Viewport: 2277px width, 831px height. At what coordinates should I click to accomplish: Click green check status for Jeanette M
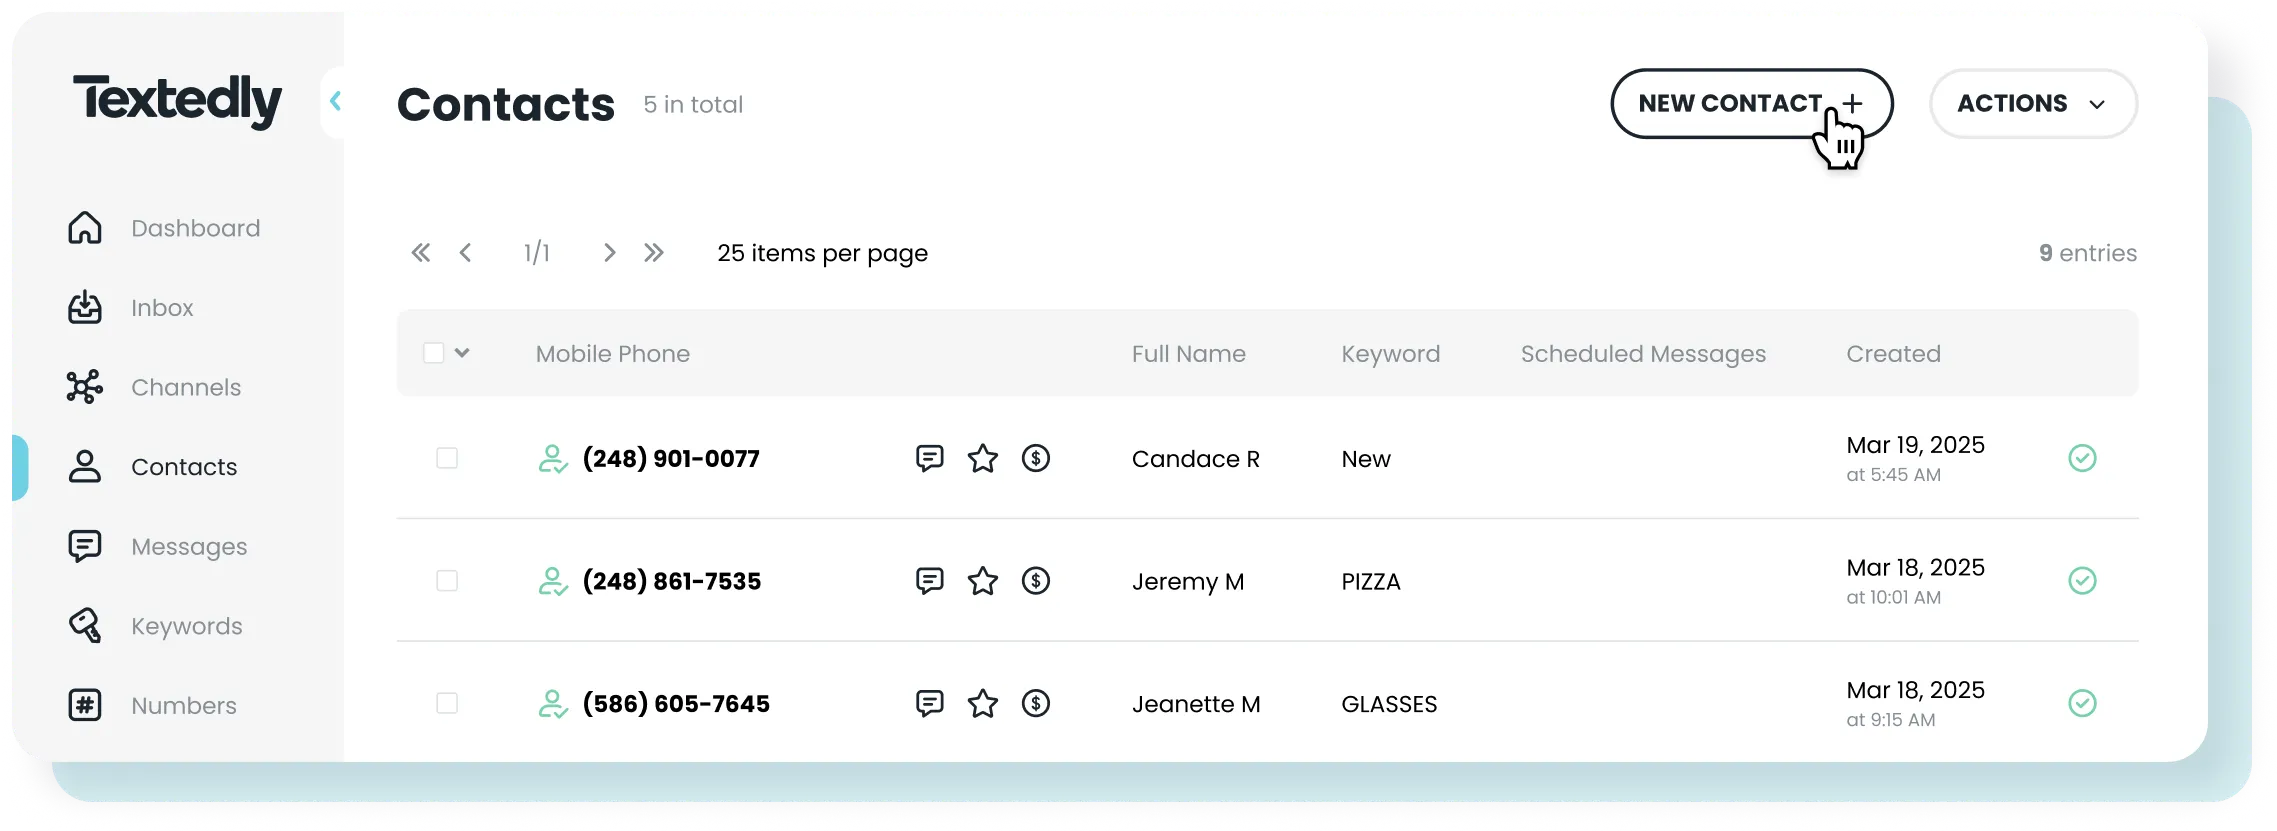(x=2082, y=704)
